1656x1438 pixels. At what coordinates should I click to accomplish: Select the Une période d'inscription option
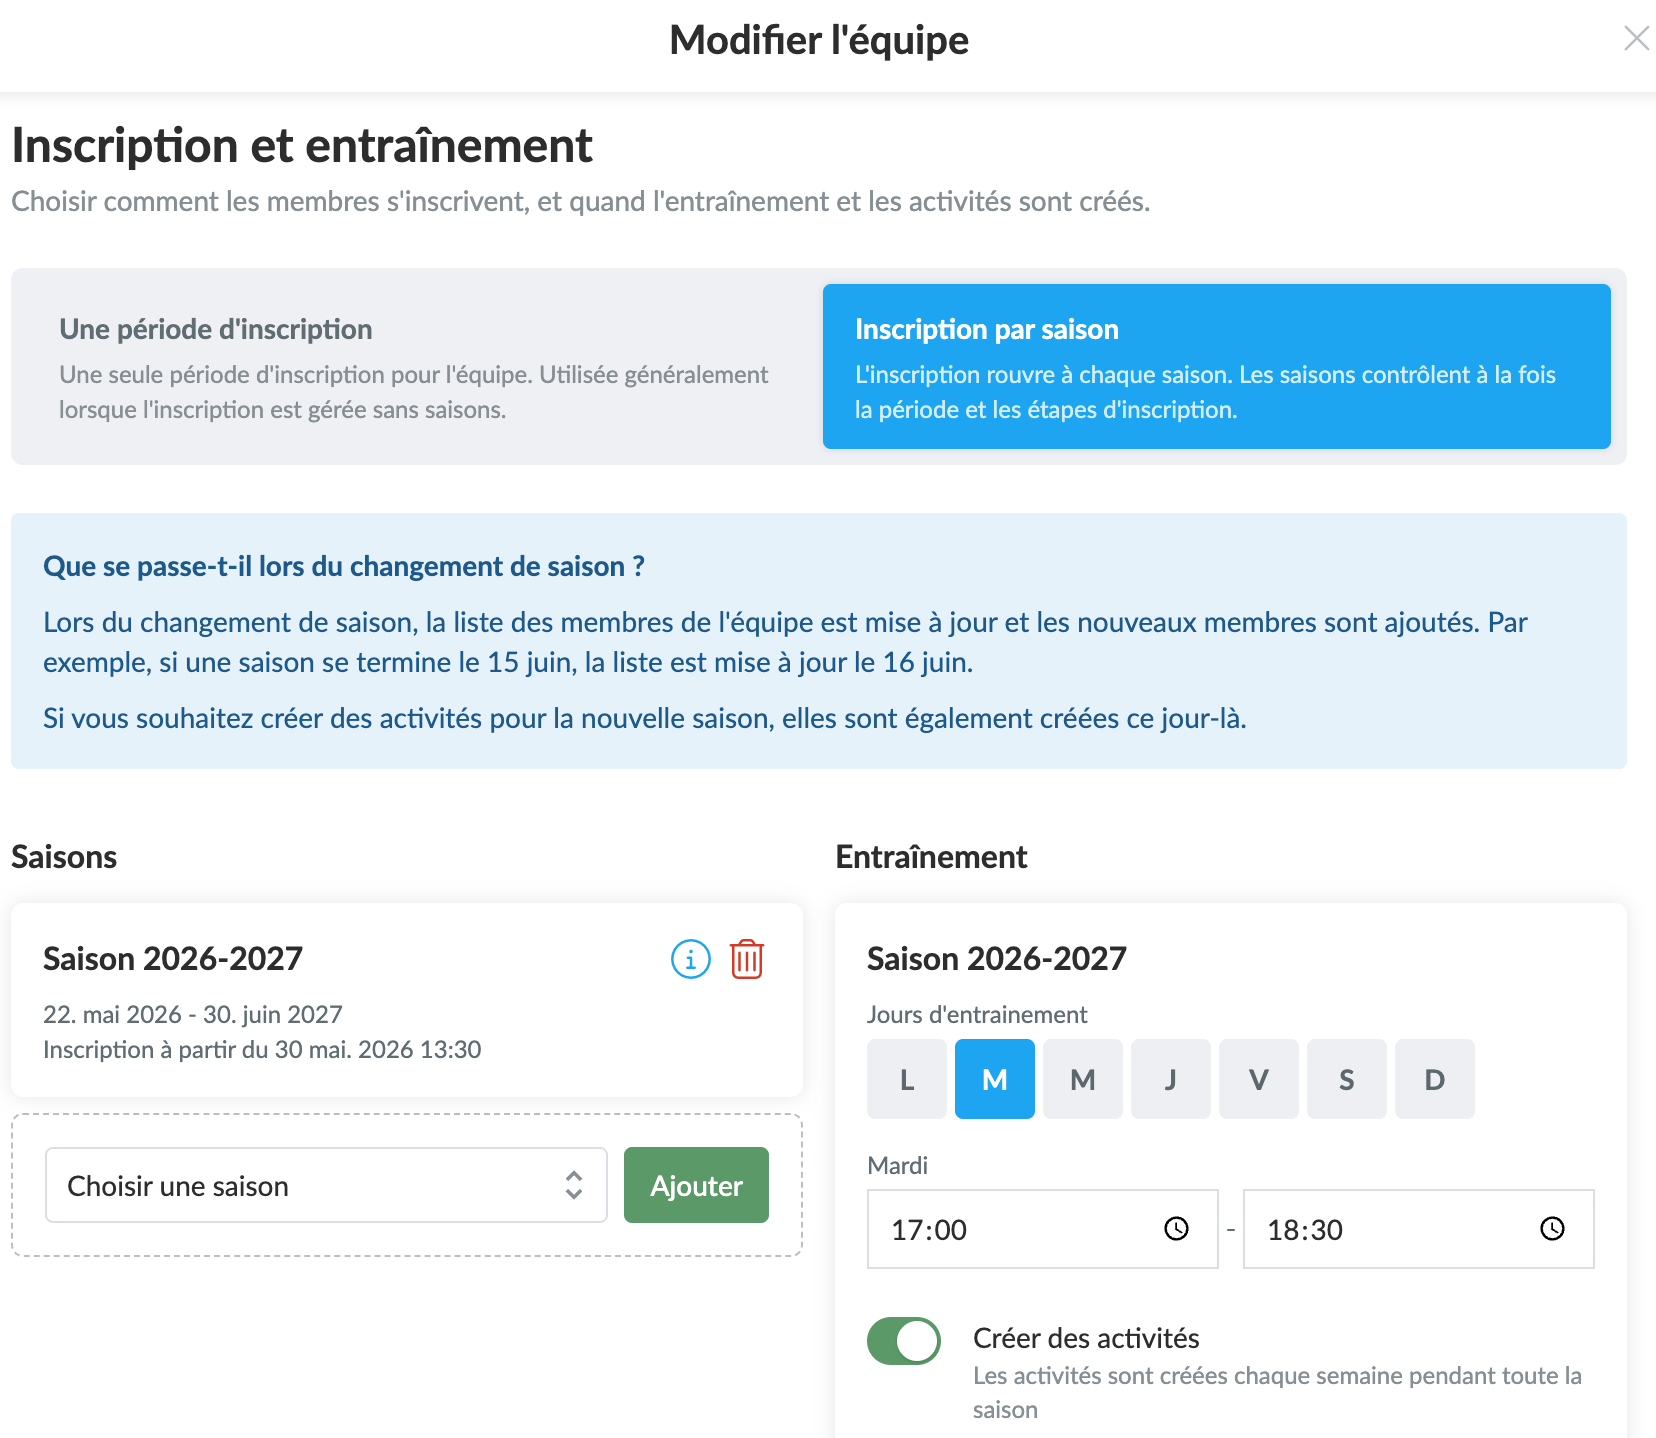416,366
